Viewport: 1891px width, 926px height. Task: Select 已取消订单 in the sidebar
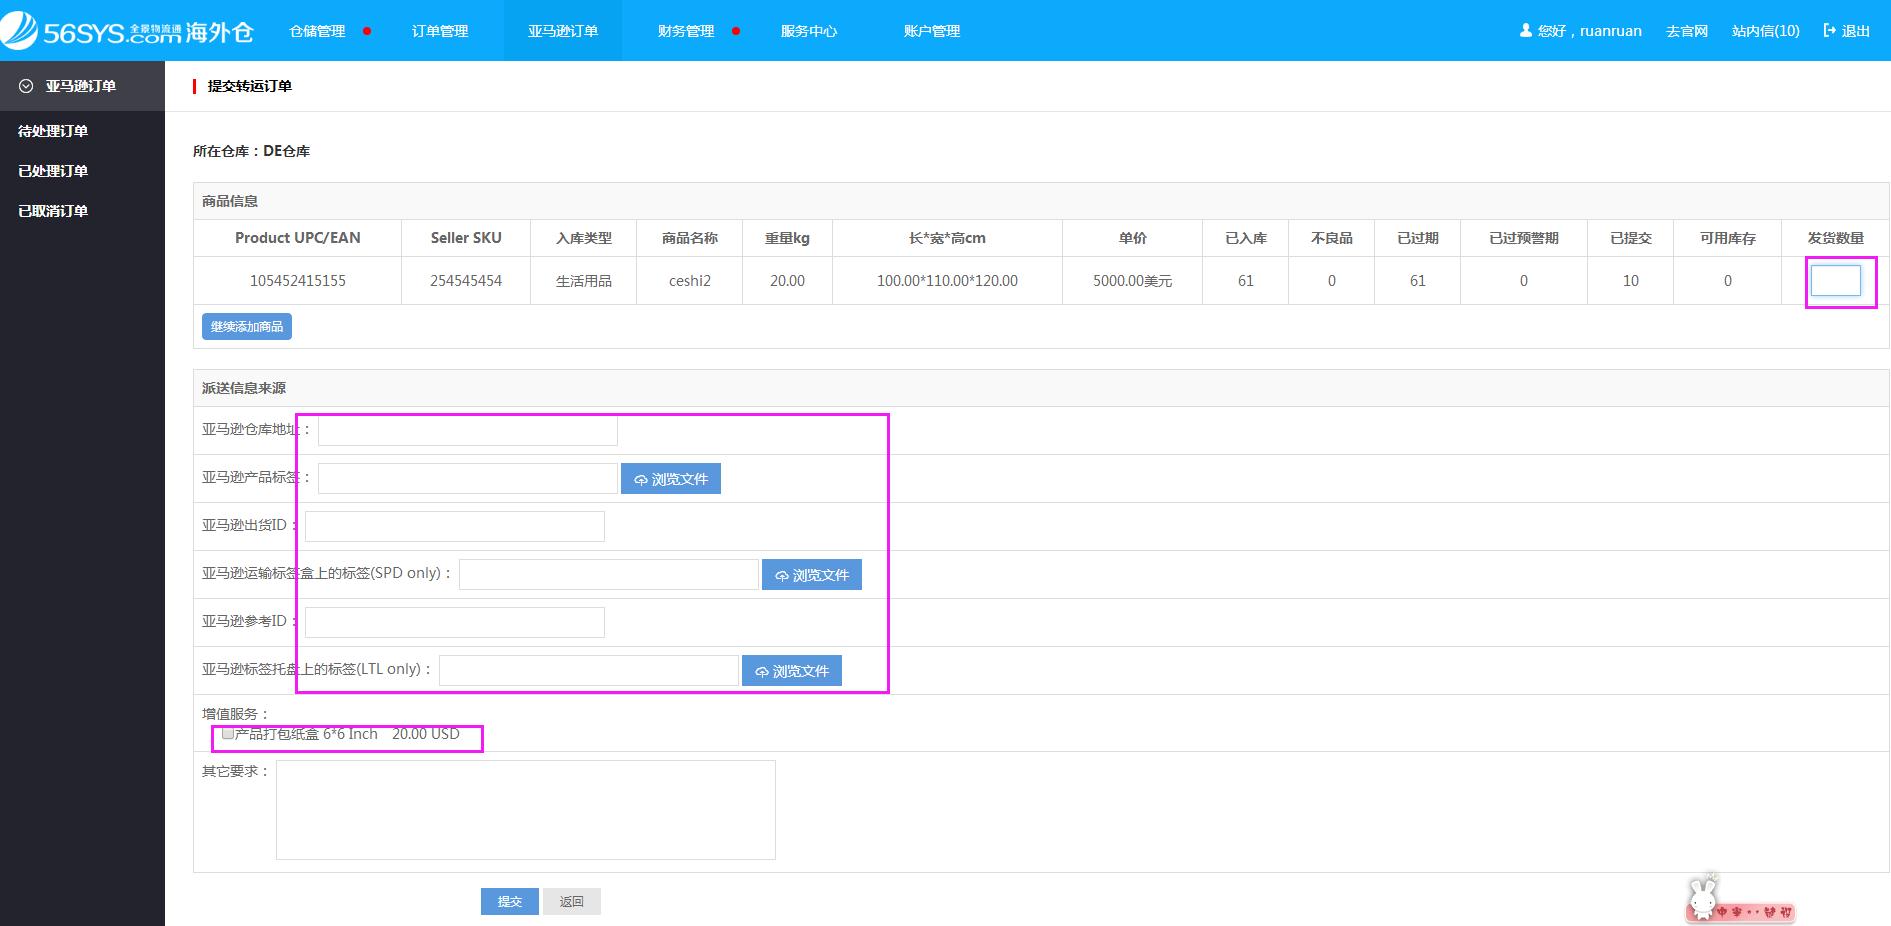click(51, 211)
